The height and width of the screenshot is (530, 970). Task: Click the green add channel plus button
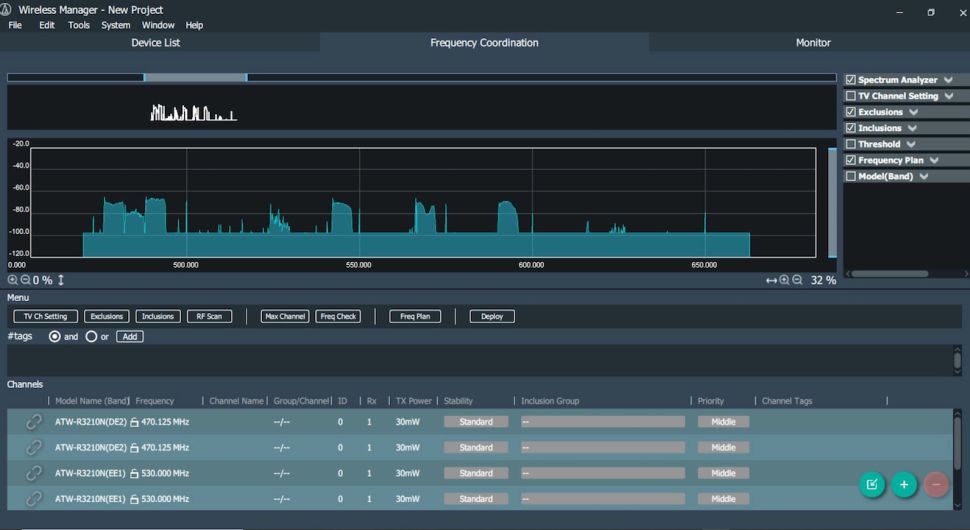(x=904, y=485)
